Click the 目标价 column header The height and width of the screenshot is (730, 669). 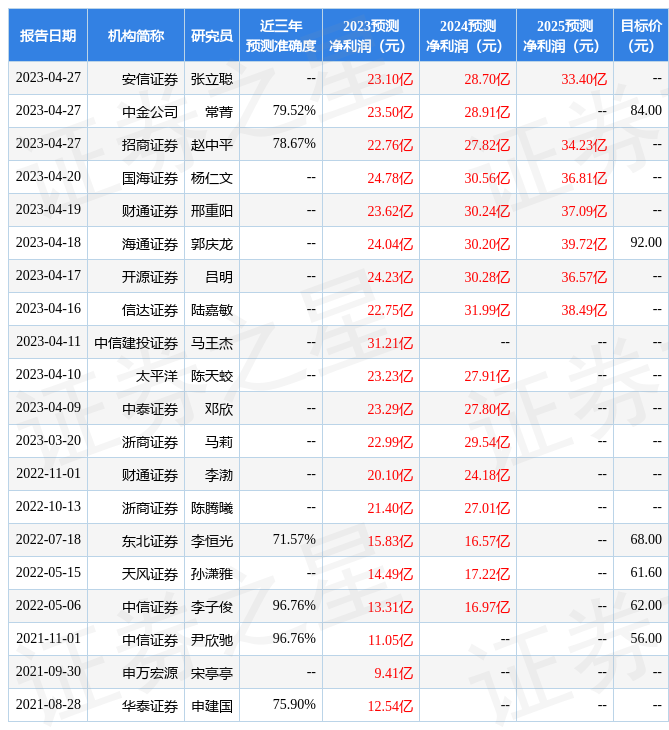point(641,35)
